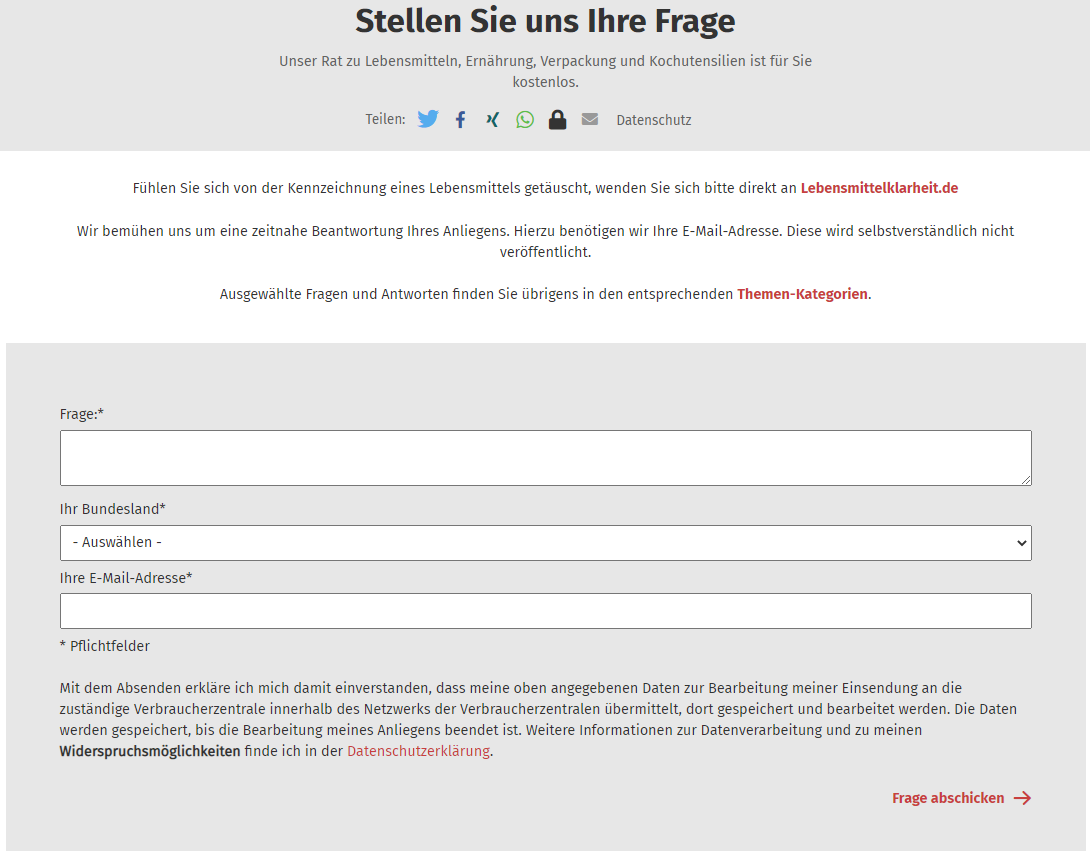This screenshot has width=1090, height=854.
Task: Click the lock share icon
Action: 557,119
